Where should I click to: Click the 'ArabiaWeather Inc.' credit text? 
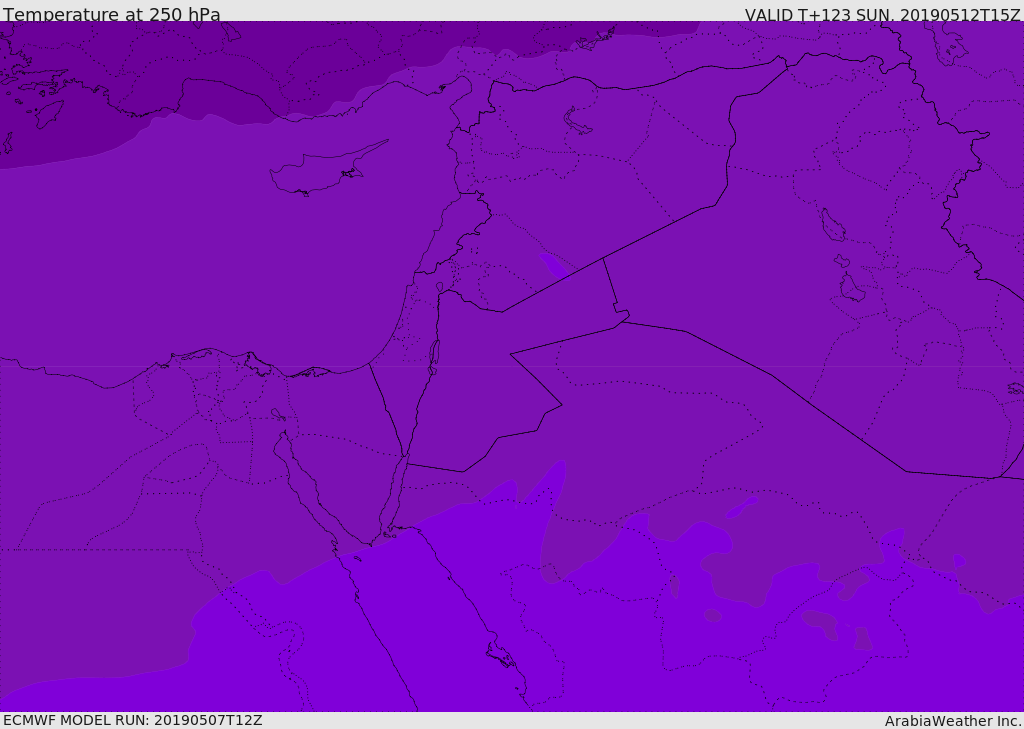coord(954,721)
